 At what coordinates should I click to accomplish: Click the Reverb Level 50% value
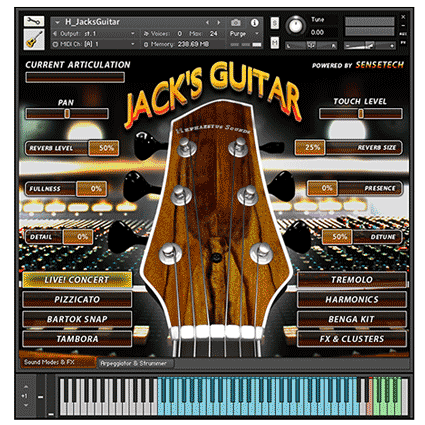point(104,148)
